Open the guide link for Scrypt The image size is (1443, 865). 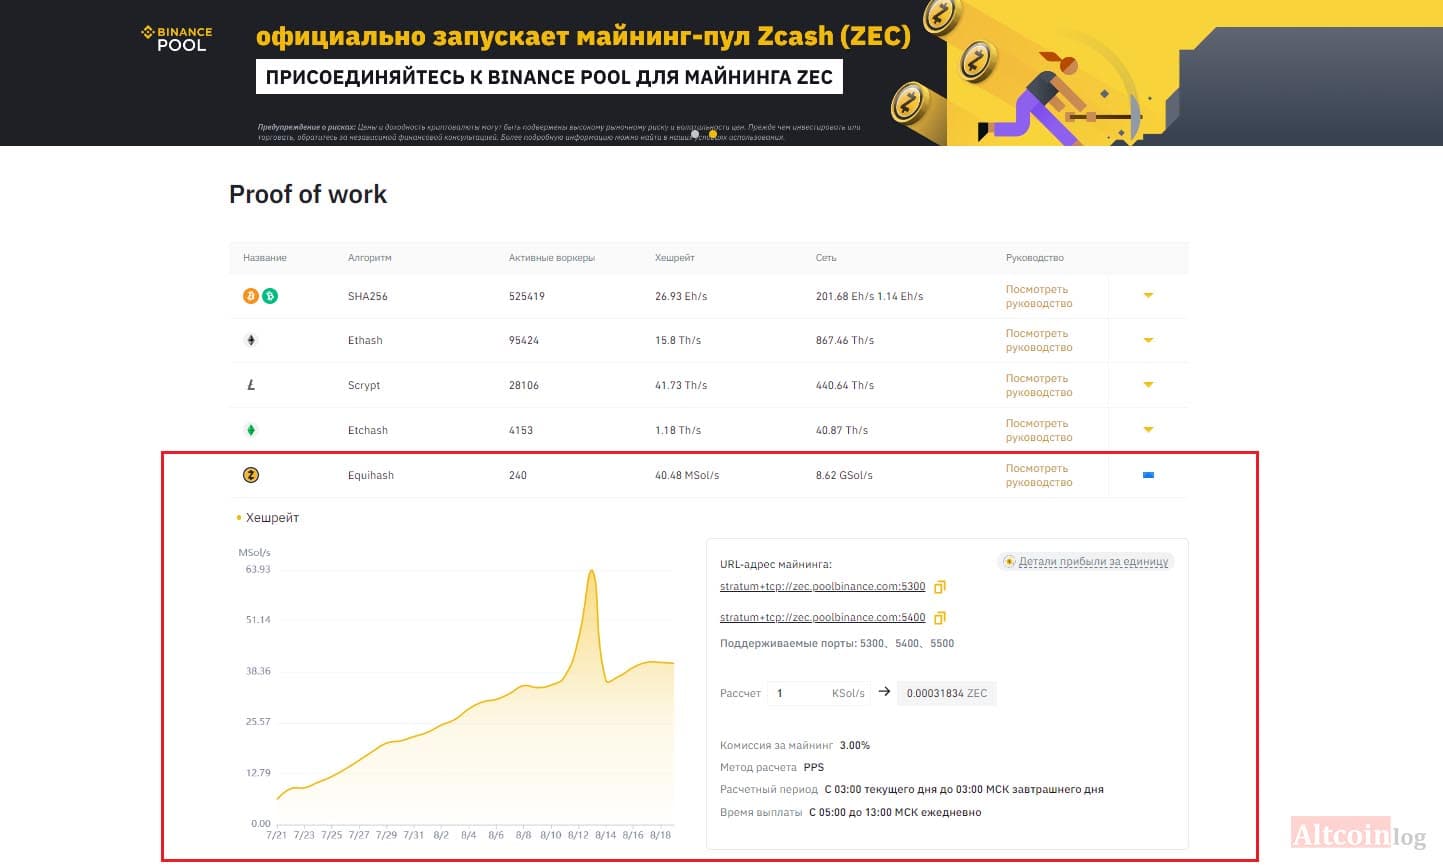[1039, 385]
